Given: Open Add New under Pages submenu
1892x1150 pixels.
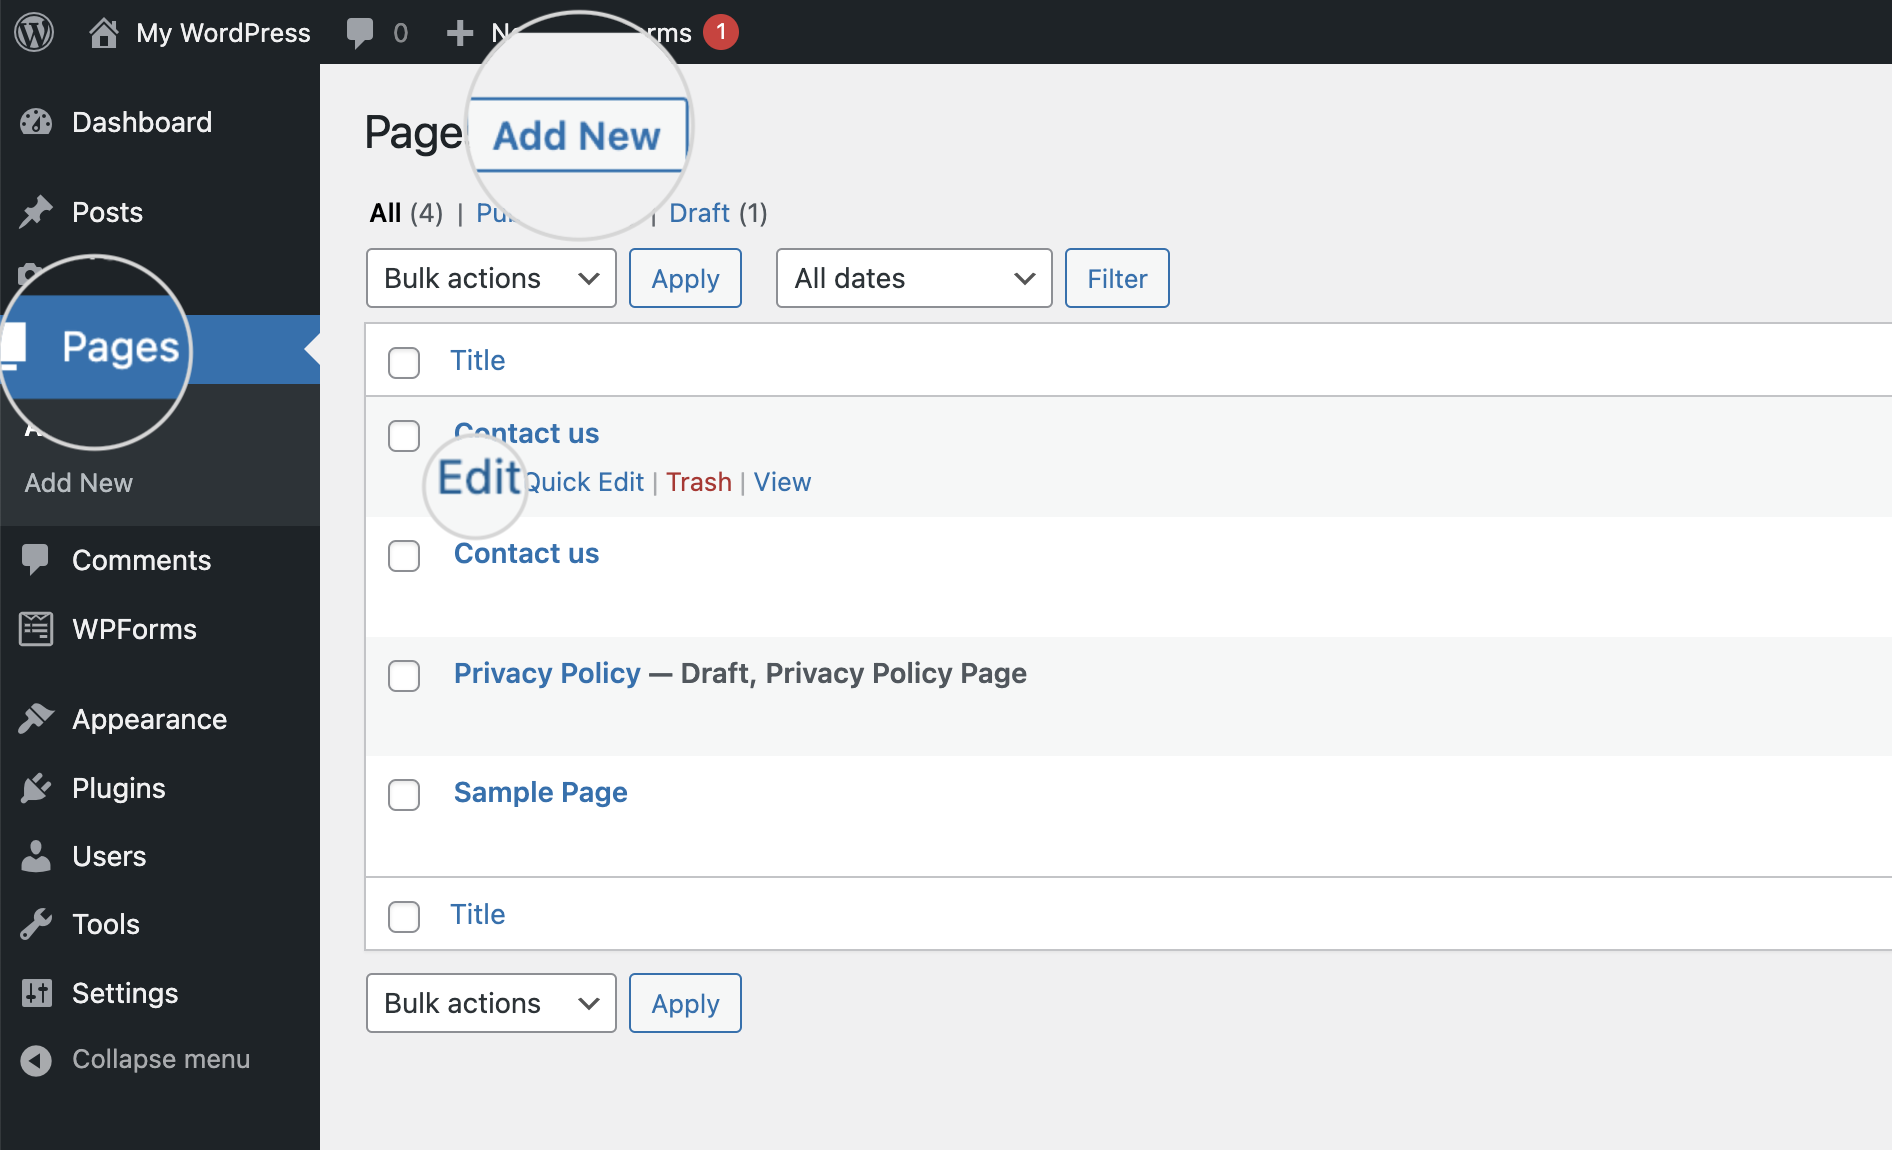Looking at the screenshot, I should click(x=78, y=483).
